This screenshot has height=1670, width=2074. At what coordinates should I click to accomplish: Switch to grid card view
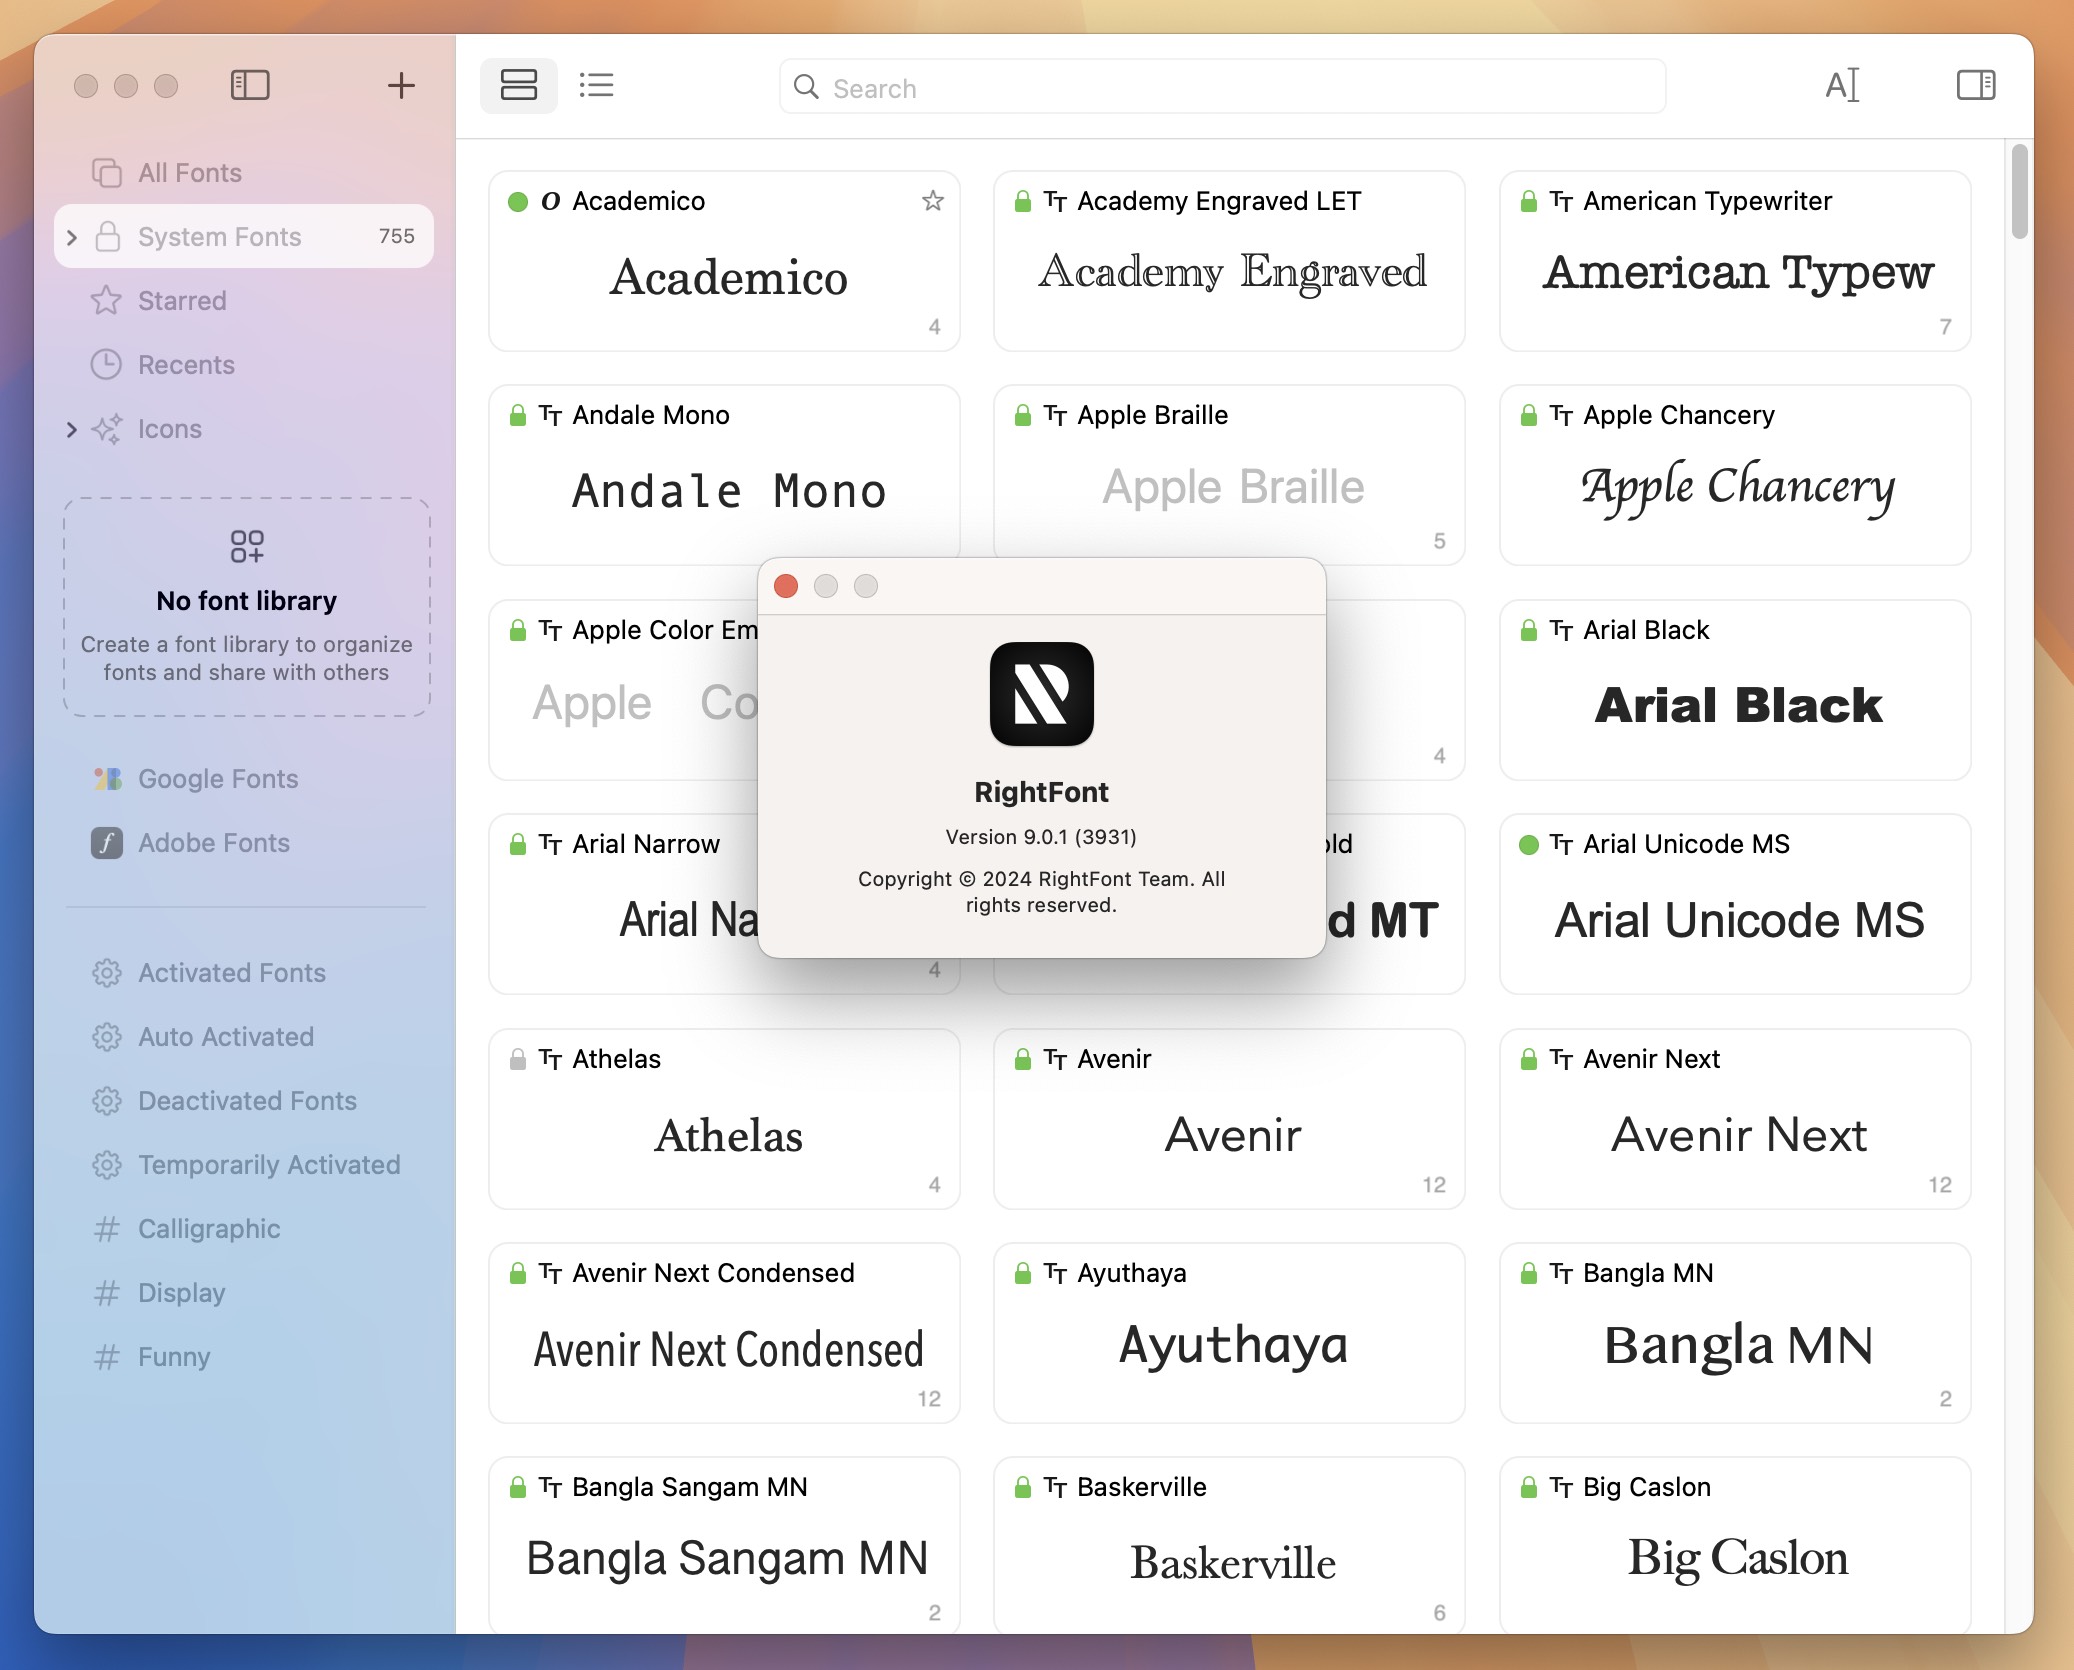519,85
